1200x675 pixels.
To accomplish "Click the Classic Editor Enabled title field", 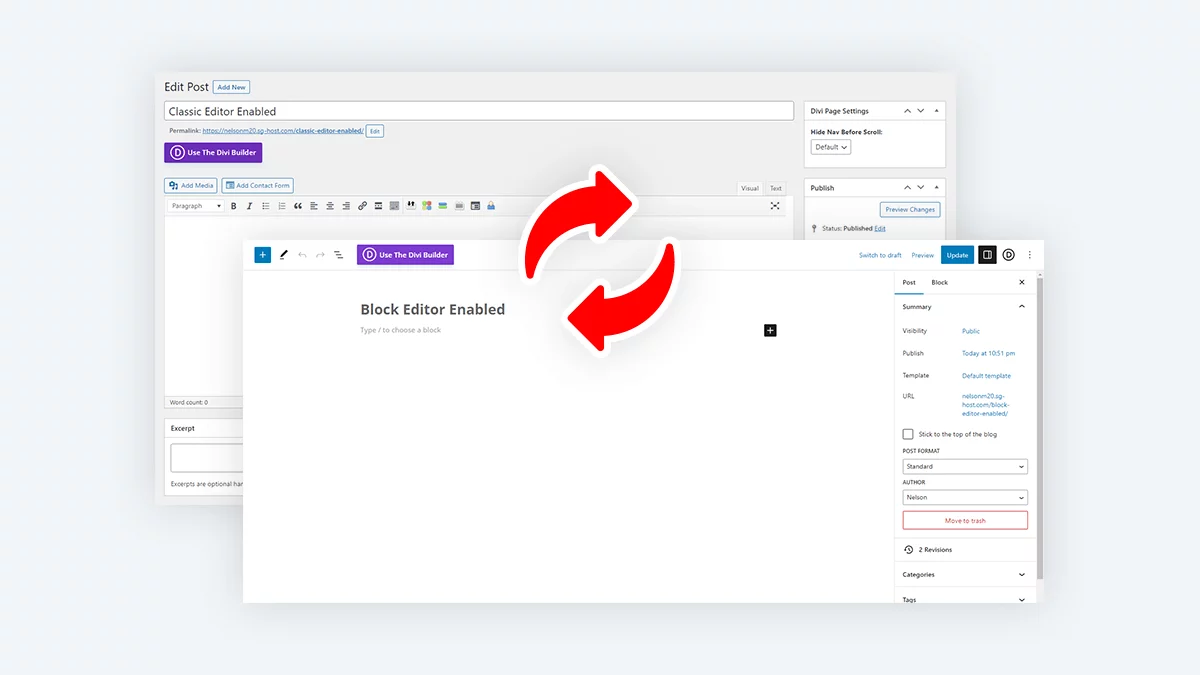I will [479, 111].
